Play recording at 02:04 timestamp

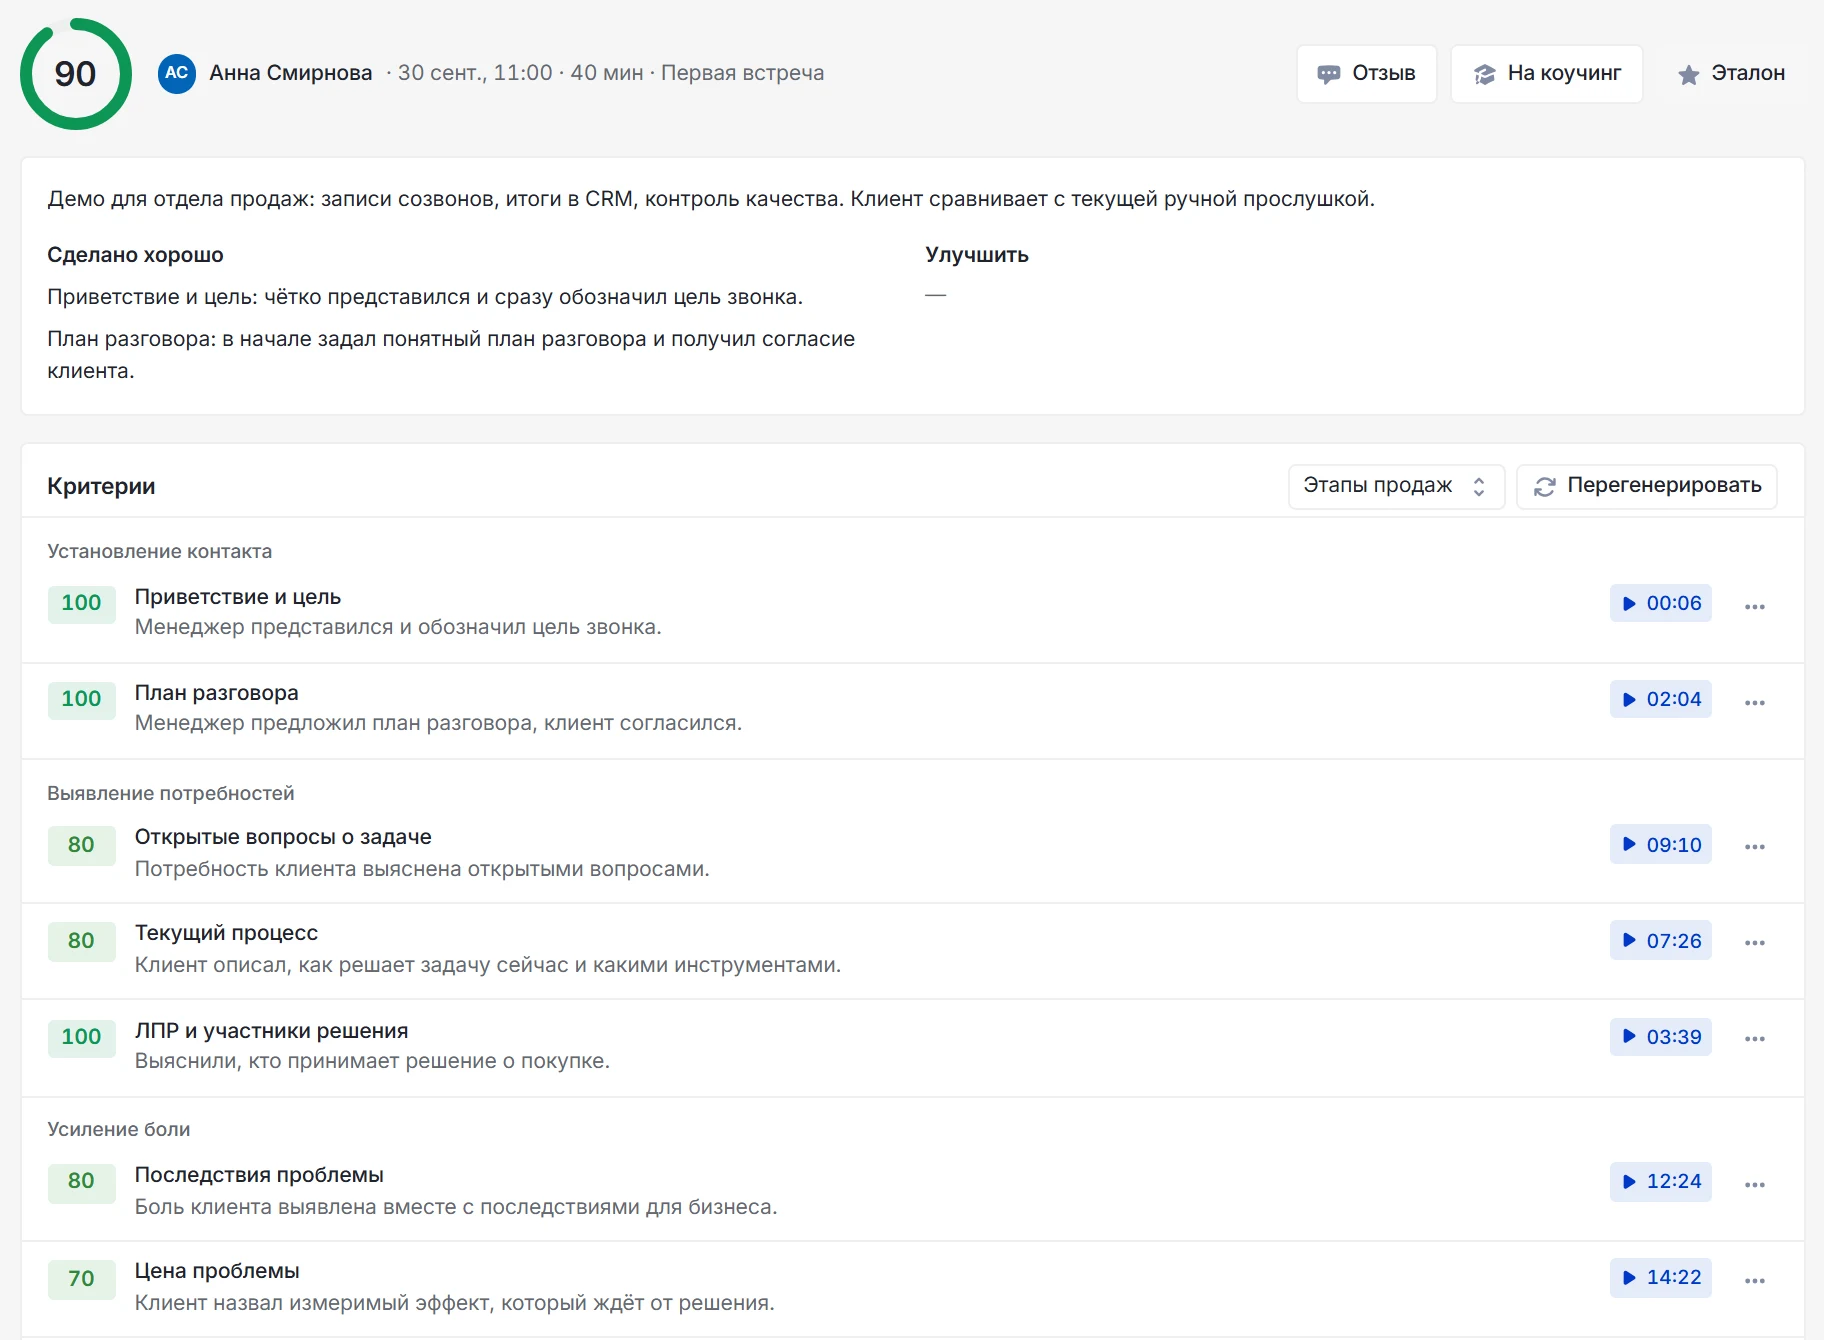[x=1660, y=699]
